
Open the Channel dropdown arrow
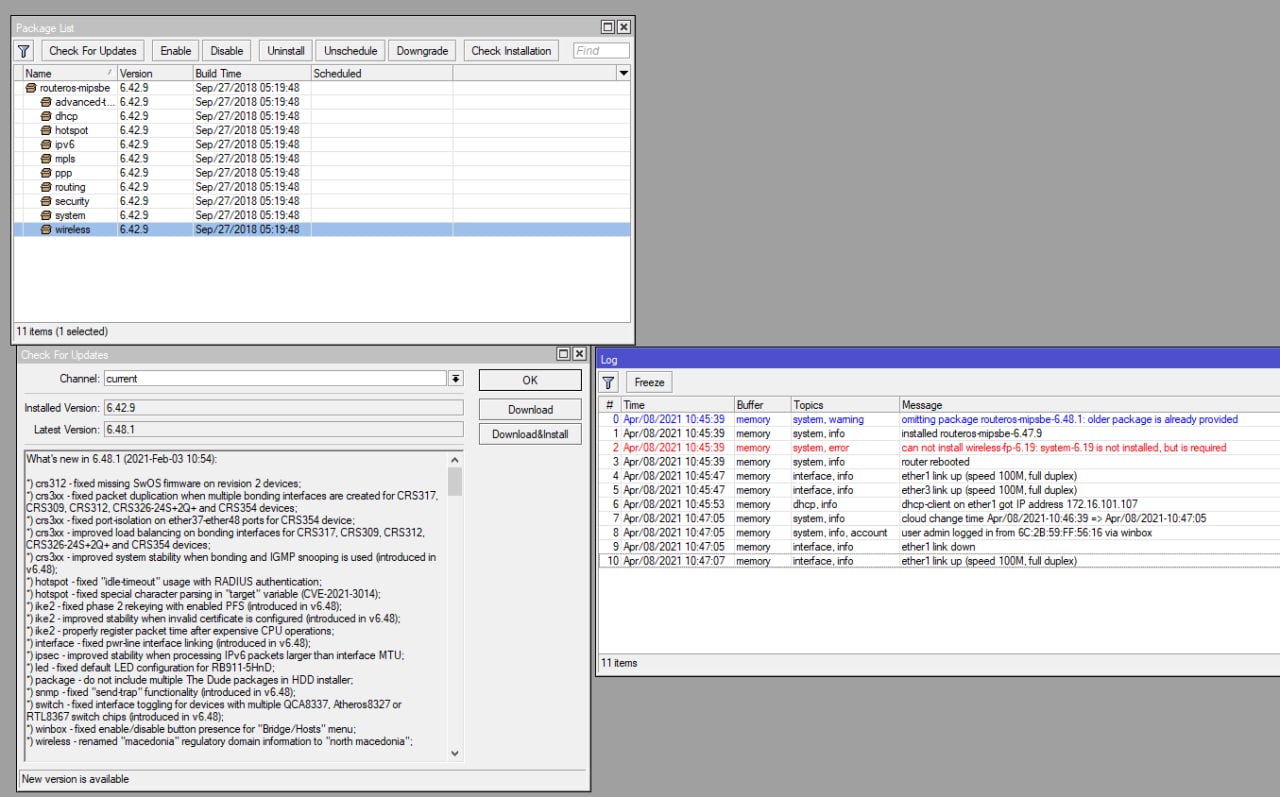tap(456, 379)
